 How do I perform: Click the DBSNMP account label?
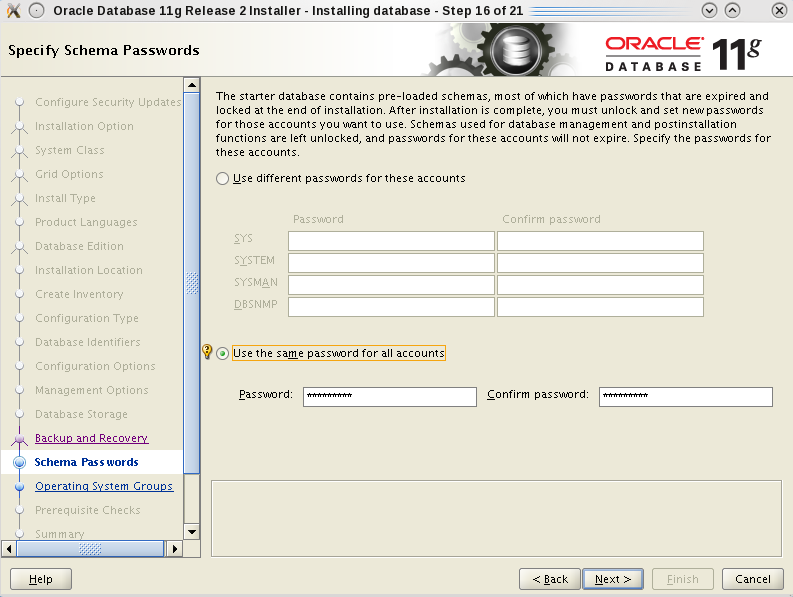pyautogui.click(x=256, y=305)
